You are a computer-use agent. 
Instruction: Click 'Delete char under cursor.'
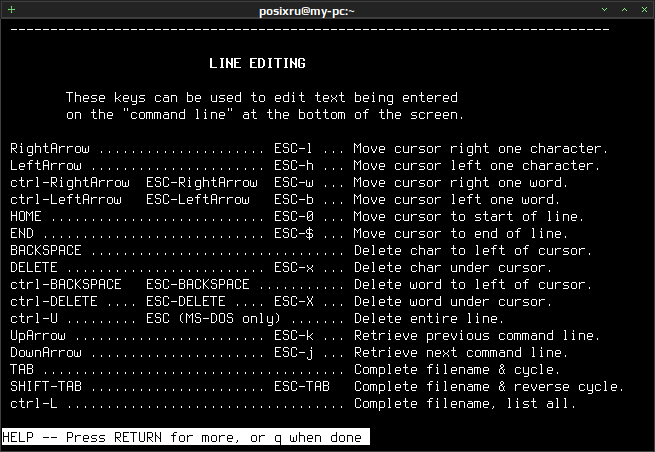(x=452, y=267)
